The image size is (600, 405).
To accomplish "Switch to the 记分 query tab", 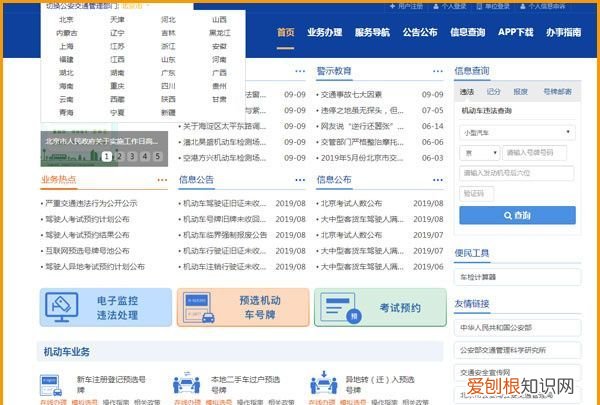I will (493, 92).
